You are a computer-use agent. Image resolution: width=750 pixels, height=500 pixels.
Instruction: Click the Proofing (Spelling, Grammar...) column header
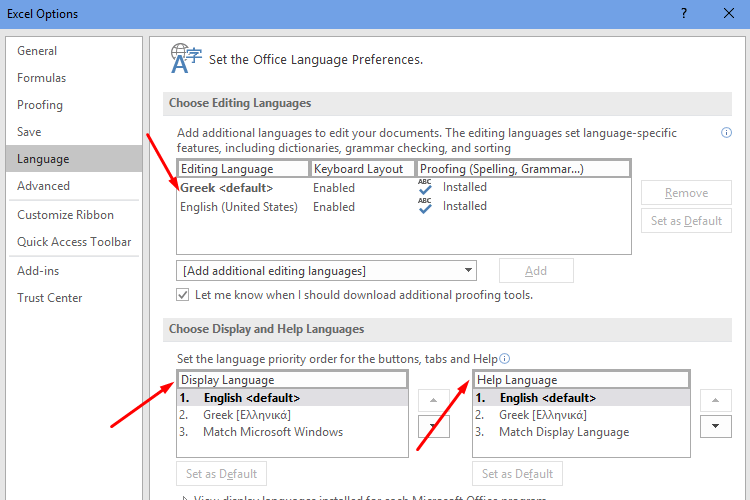(x=523, y=169)
